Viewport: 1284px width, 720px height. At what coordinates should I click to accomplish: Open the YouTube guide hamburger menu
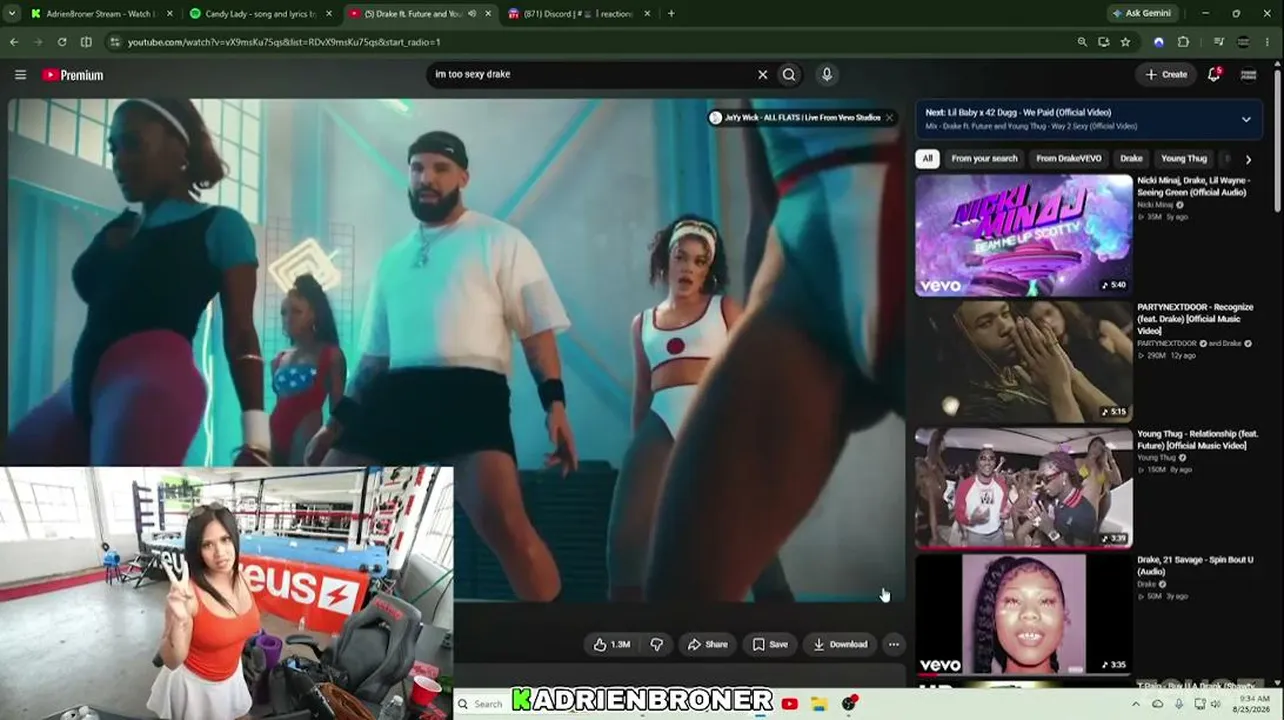pyautogui.click(x=20, y=75)
